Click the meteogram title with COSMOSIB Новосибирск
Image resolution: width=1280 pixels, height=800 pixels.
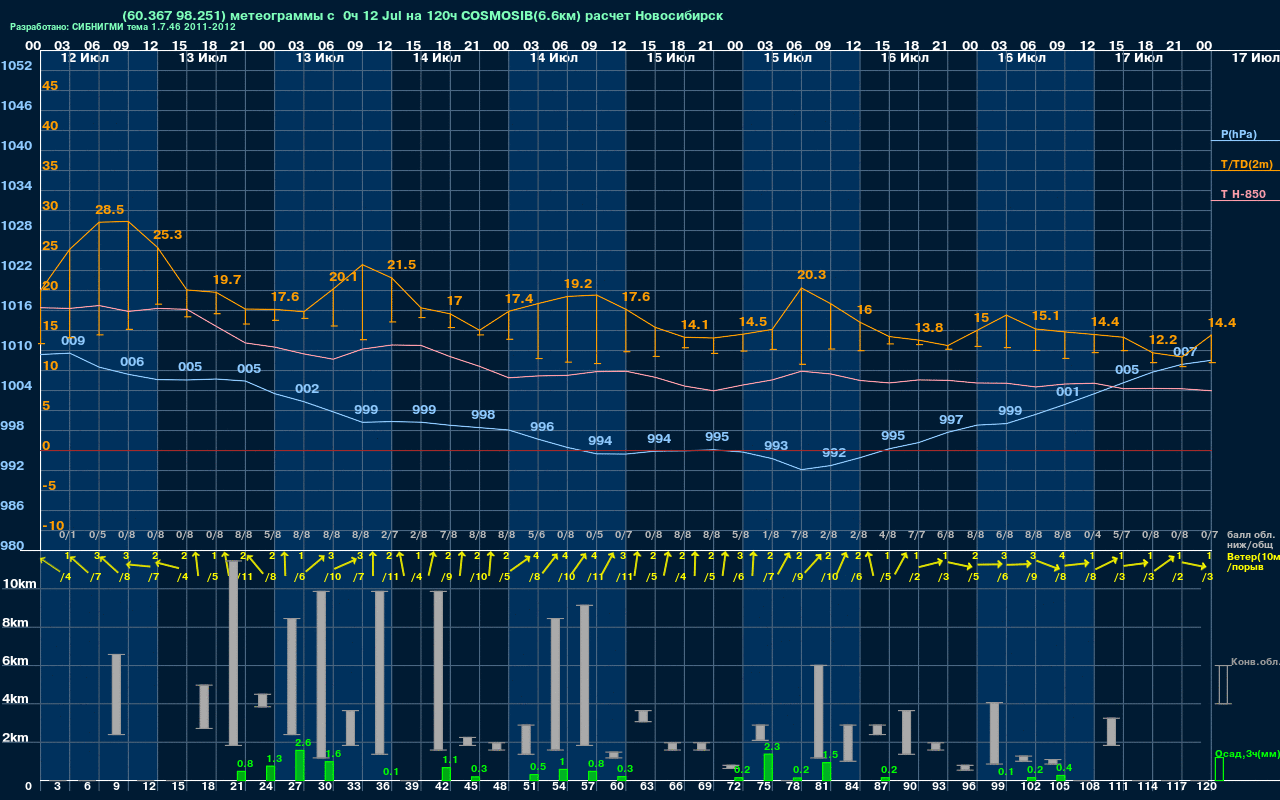(x=422, y=15)
